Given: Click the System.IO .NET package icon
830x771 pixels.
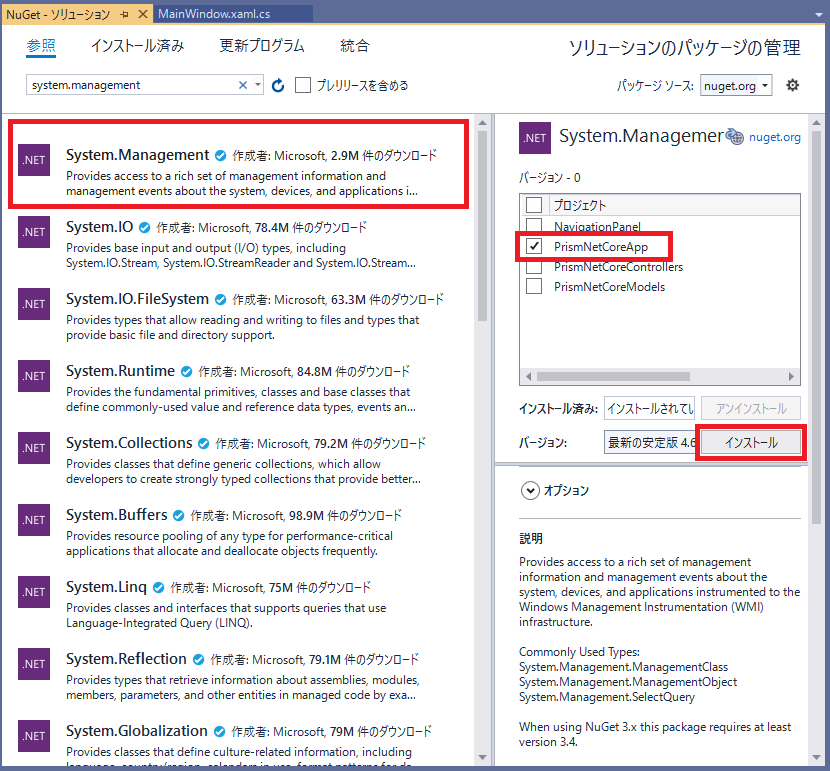Looking at the screenshot, I should pyautogui.click(x=34, y=232).
